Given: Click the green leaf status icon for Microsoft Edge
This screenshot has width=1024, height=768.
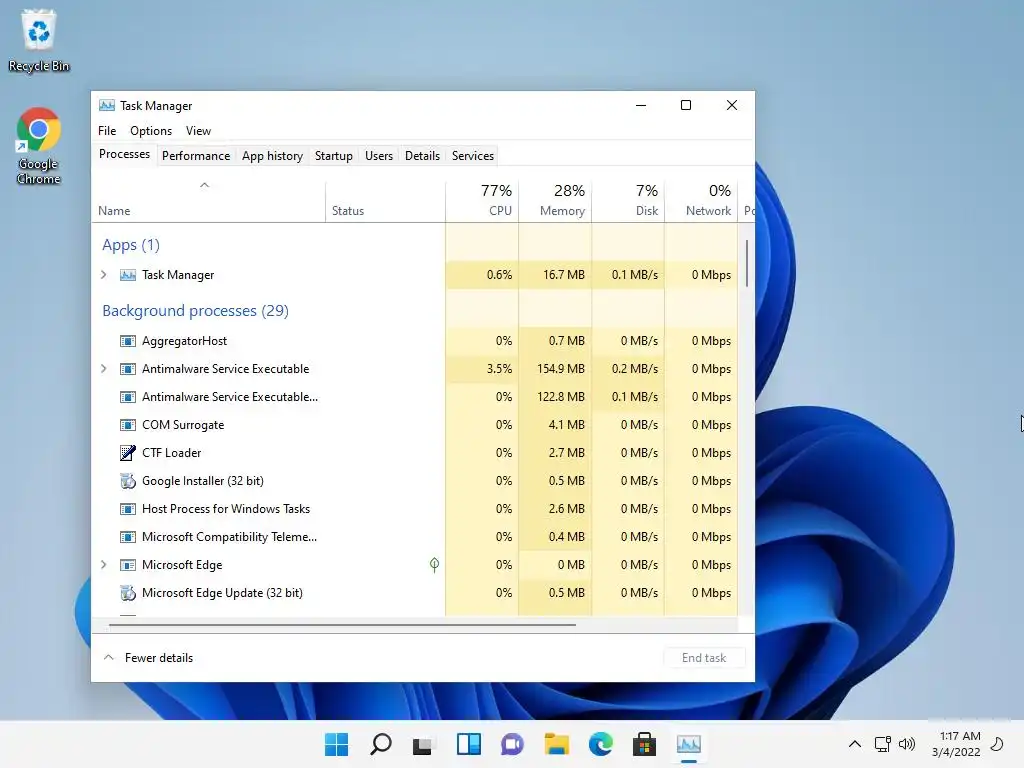Looking at the screenshot, I should (x=434, y=565).
